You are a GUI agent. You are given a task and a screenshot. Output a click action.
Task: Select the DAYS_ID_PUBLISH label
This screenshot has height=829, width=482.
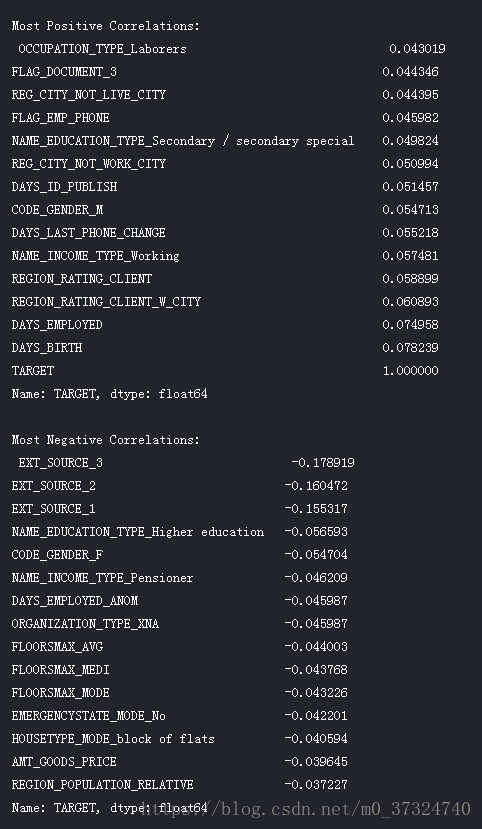pyautogui.click(x=64, y=187)
